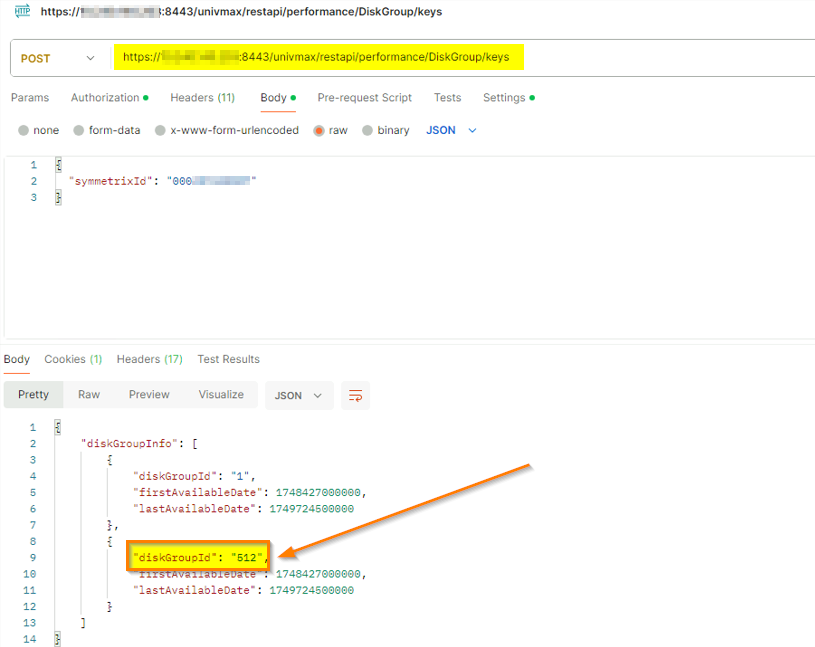View response Cookies (1) tab
Viewport: 815px width, 647px height.
click(x=73, y=359)
